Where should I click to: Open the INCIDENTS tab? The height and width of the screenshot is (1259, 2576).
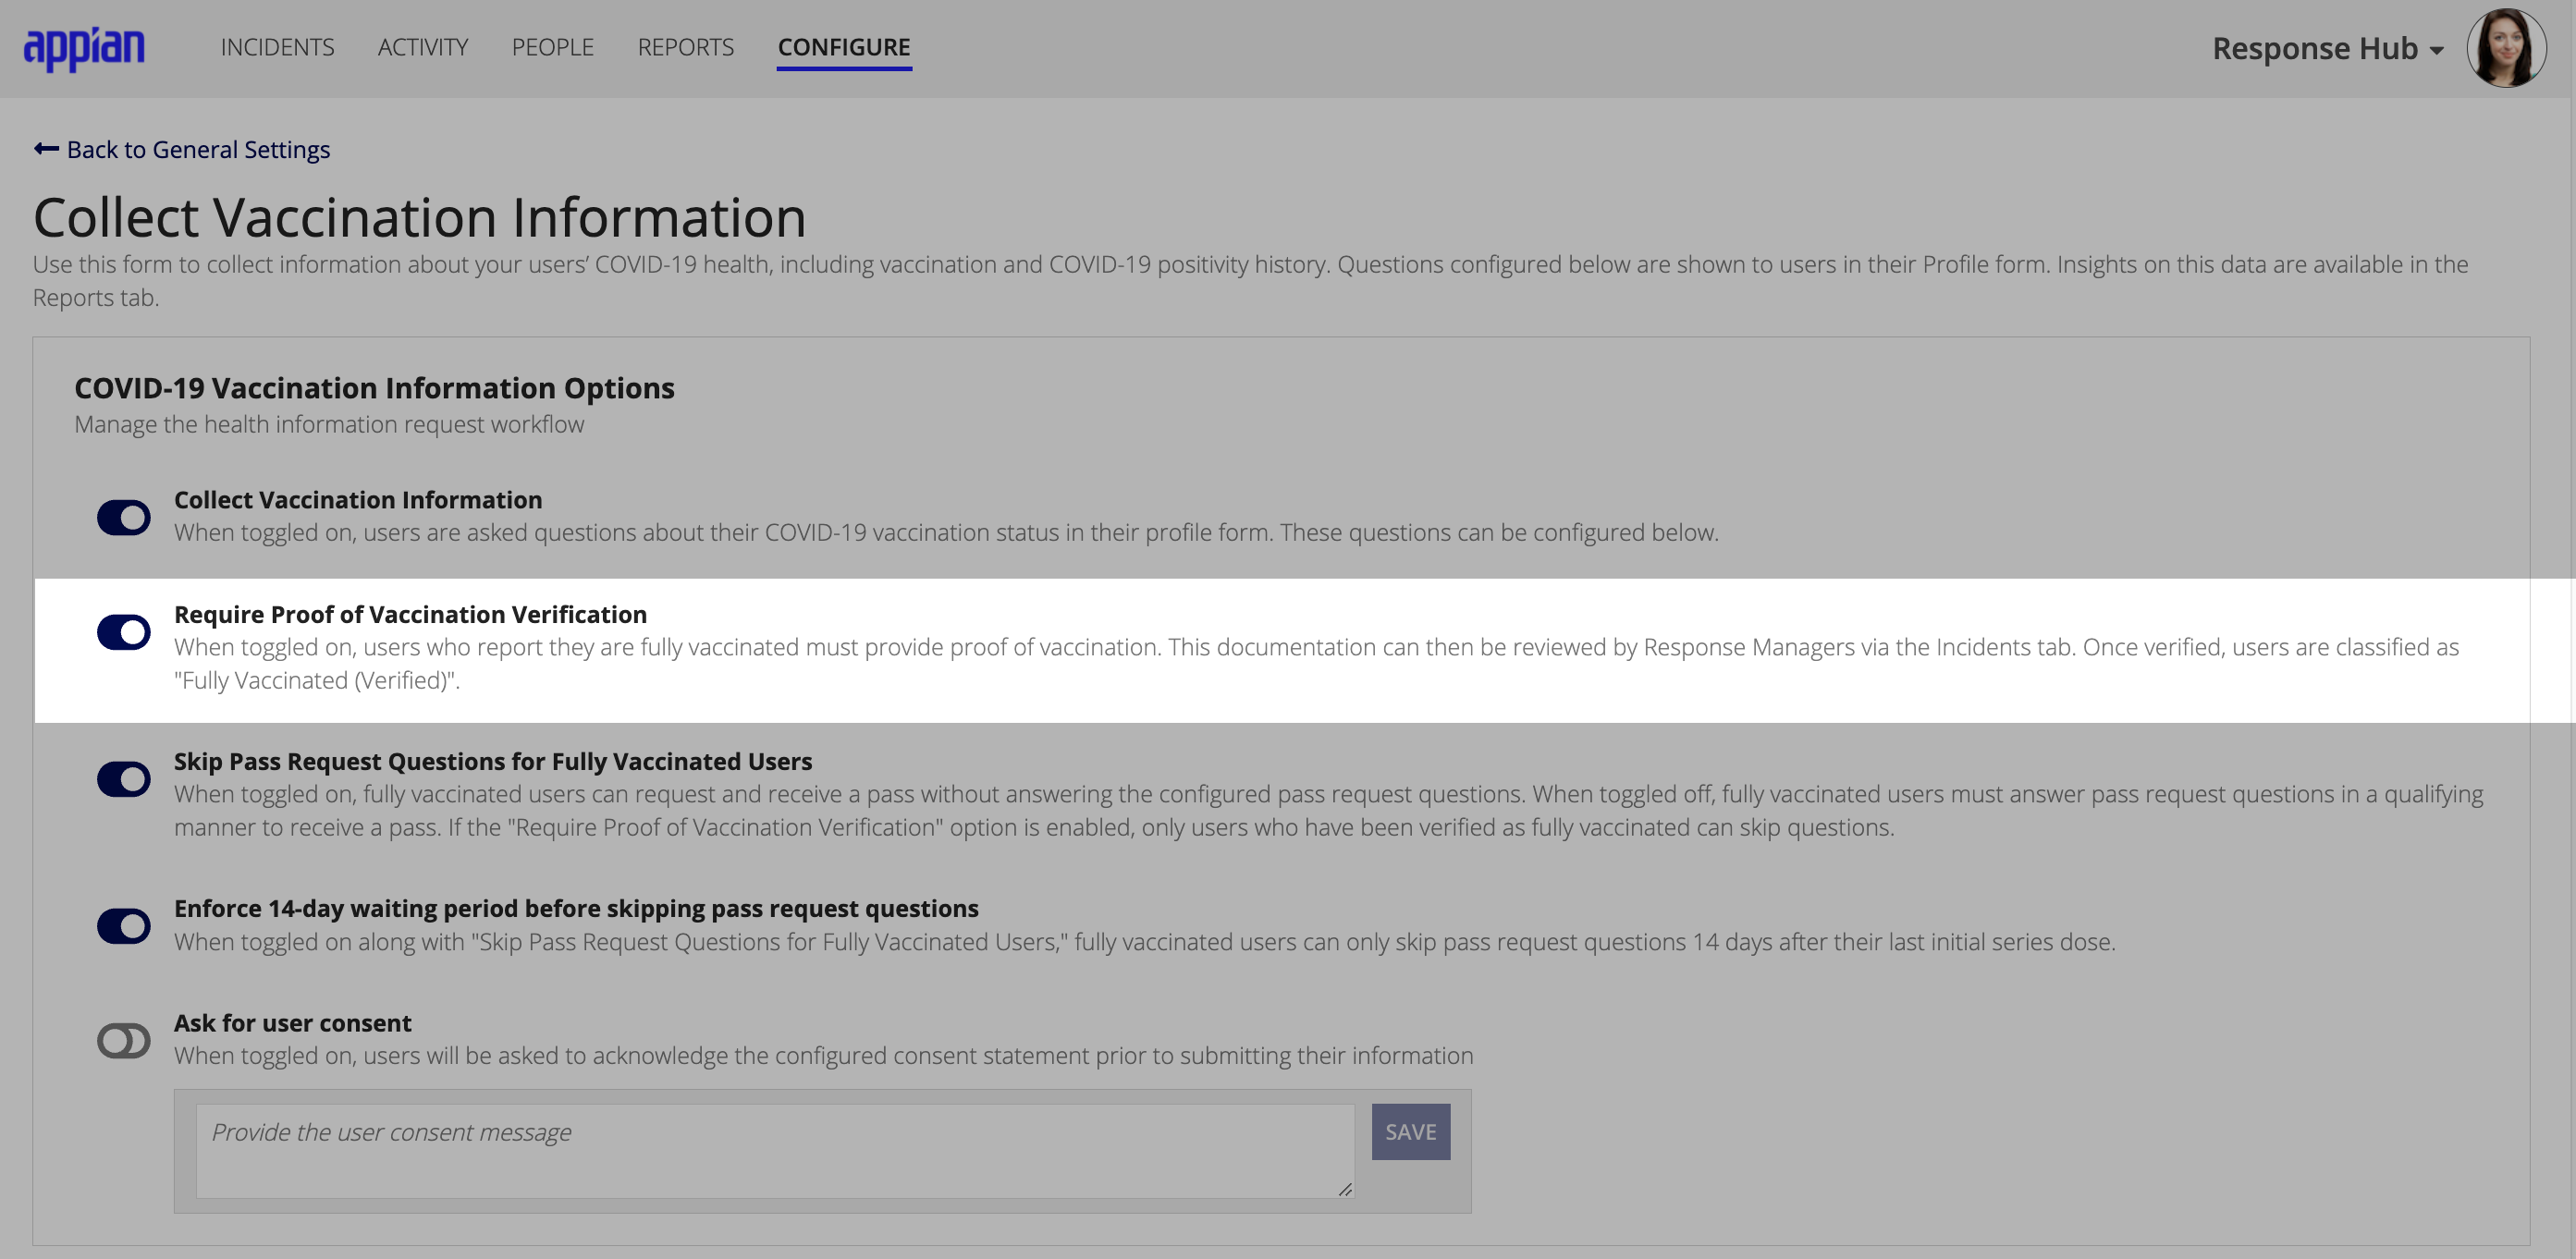click(277, 44)
